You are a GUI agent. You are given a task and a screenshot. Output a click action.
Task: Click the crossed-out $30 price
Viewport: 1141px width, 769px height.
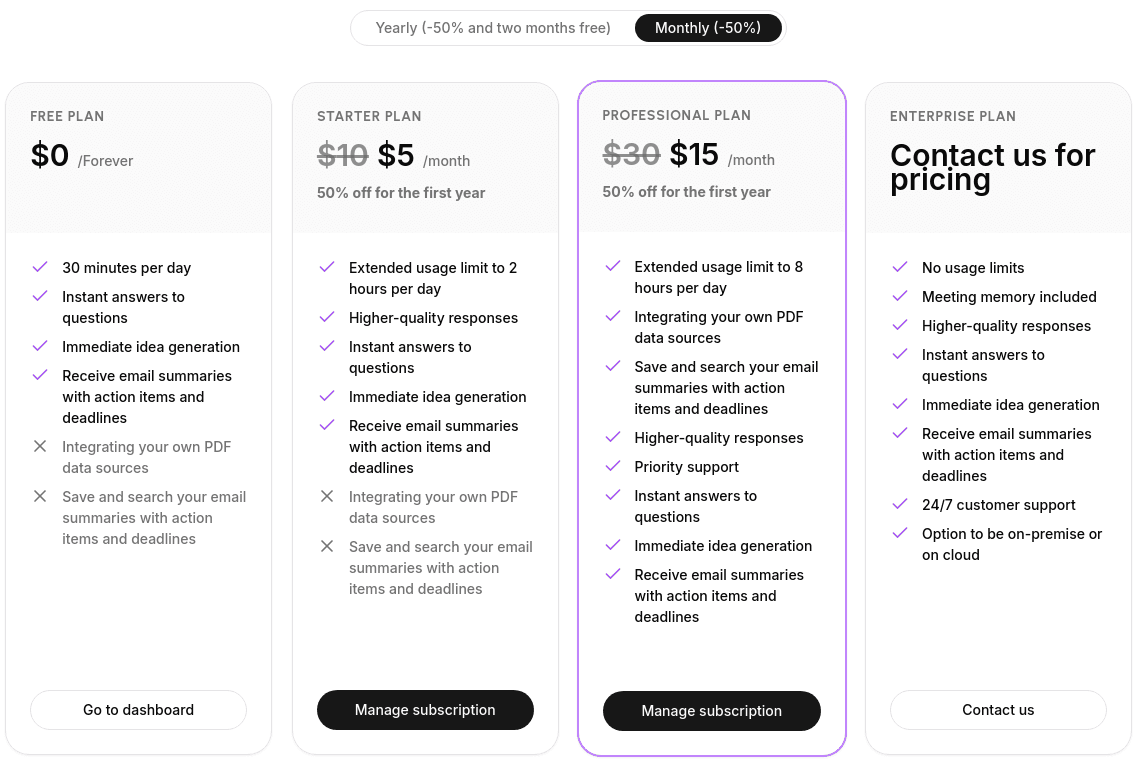point(631,154)
